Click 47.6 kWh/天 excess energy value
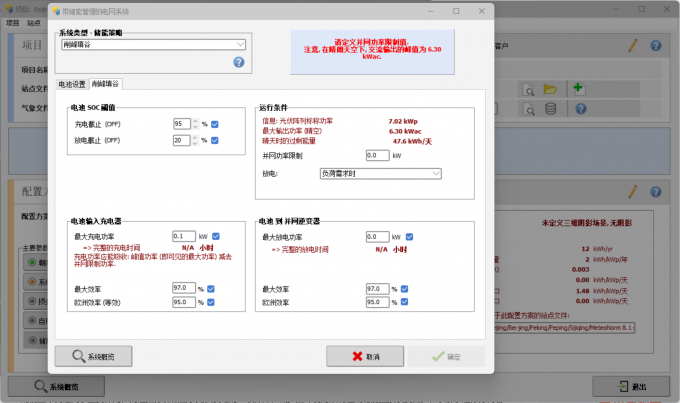Screen dimensions: 680x403 pyautogui.click(x=412, y=141)
